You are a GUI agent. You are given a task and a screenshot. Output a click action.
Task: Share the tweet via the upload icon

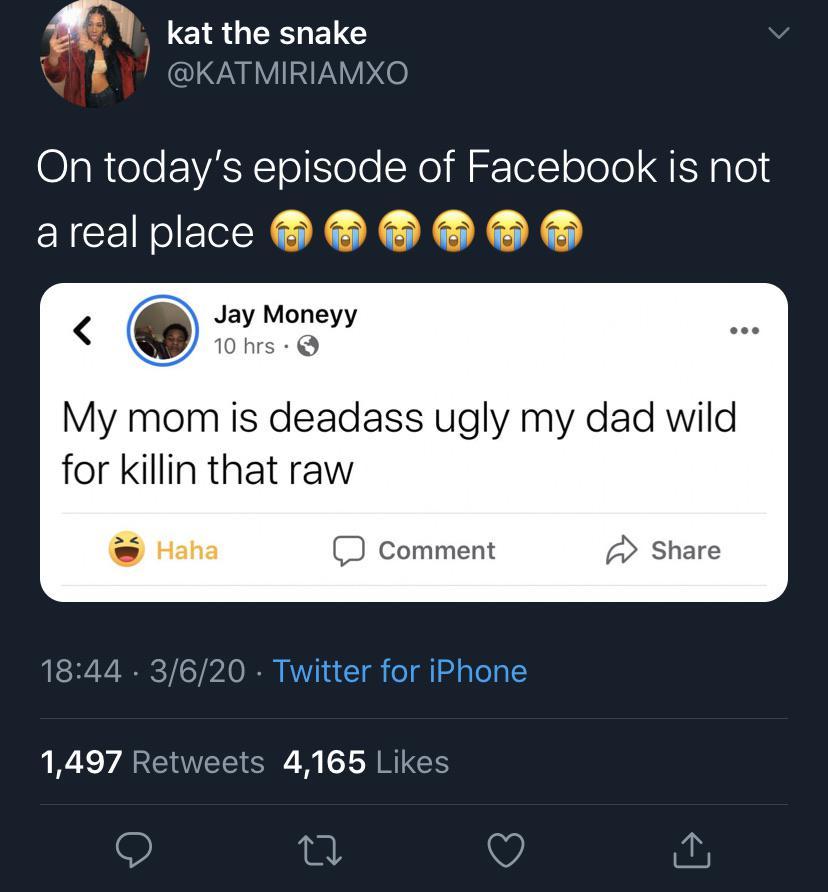click(x=691, y=851)
